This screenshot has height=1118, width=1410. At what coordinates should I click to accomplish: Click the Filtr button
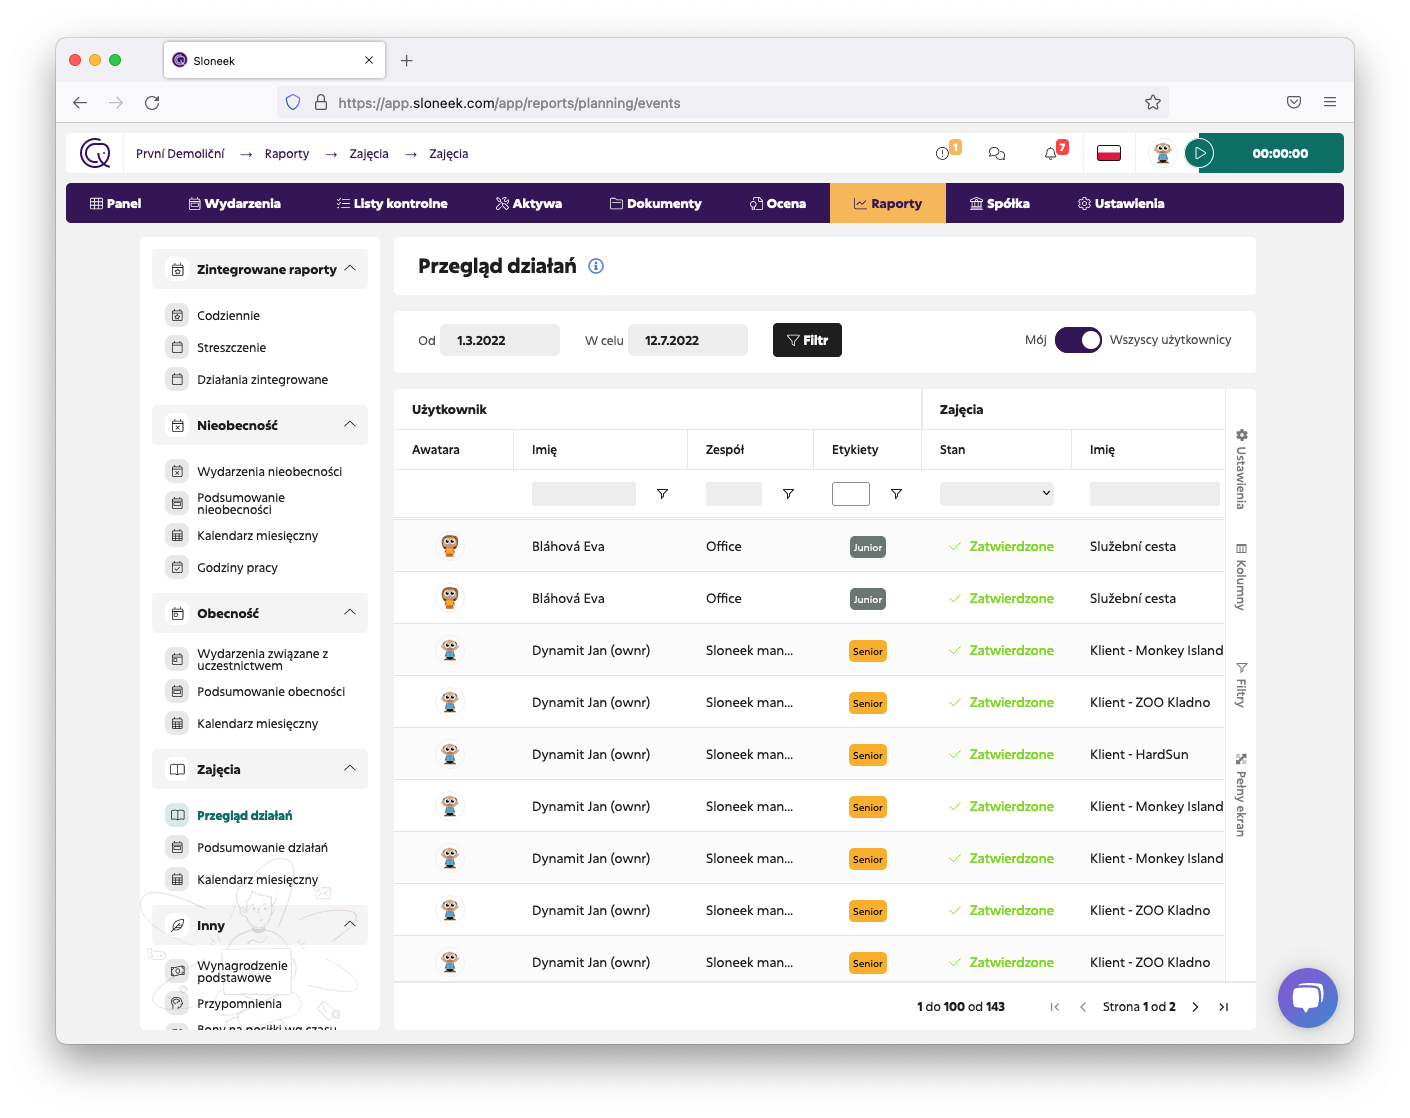click(x=807, y=340)
